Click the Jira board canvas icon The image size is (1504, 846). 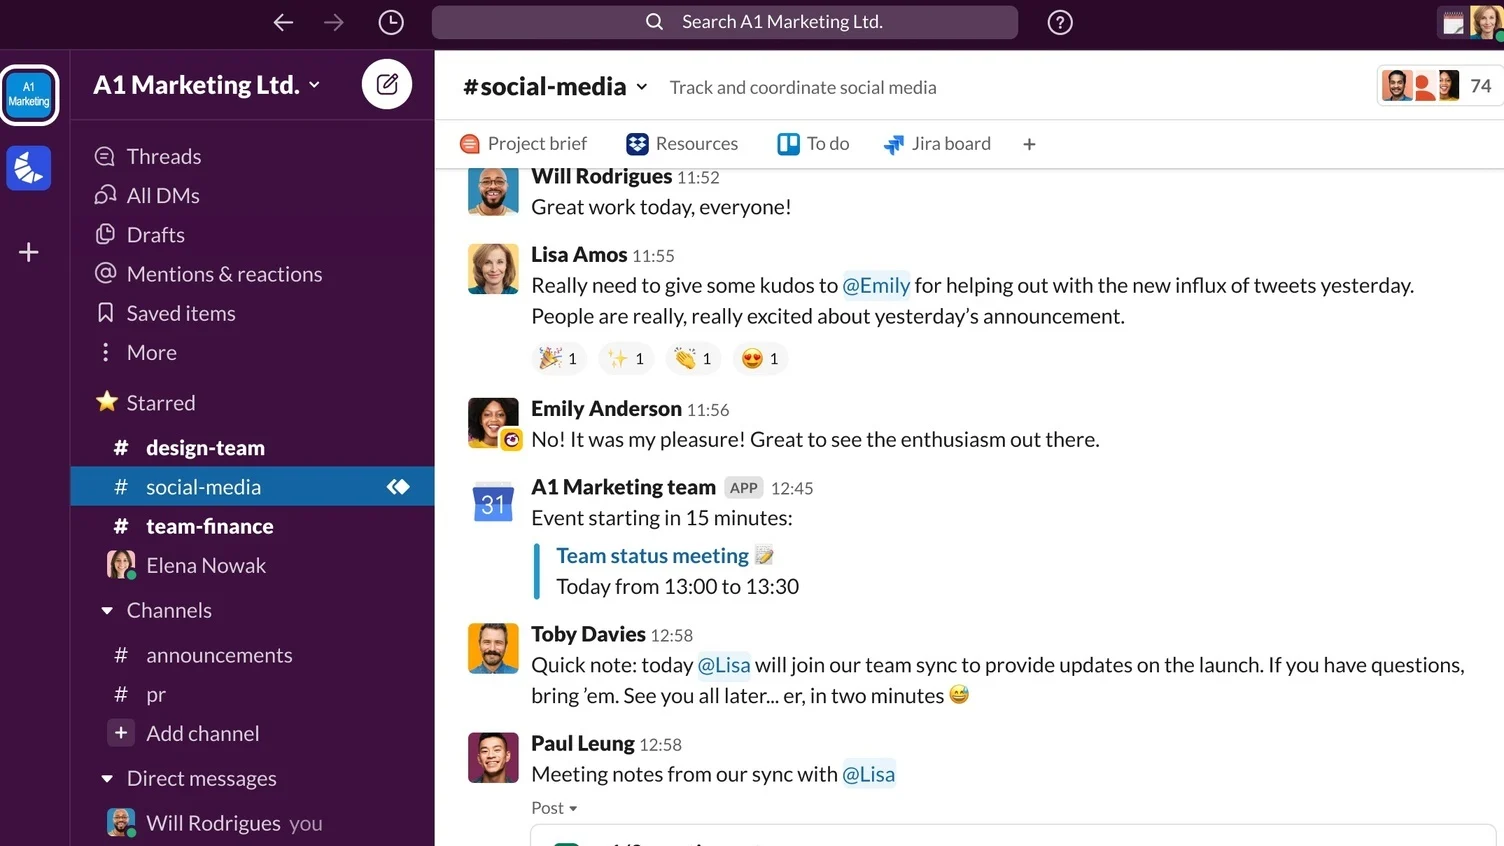pos(893,144)
